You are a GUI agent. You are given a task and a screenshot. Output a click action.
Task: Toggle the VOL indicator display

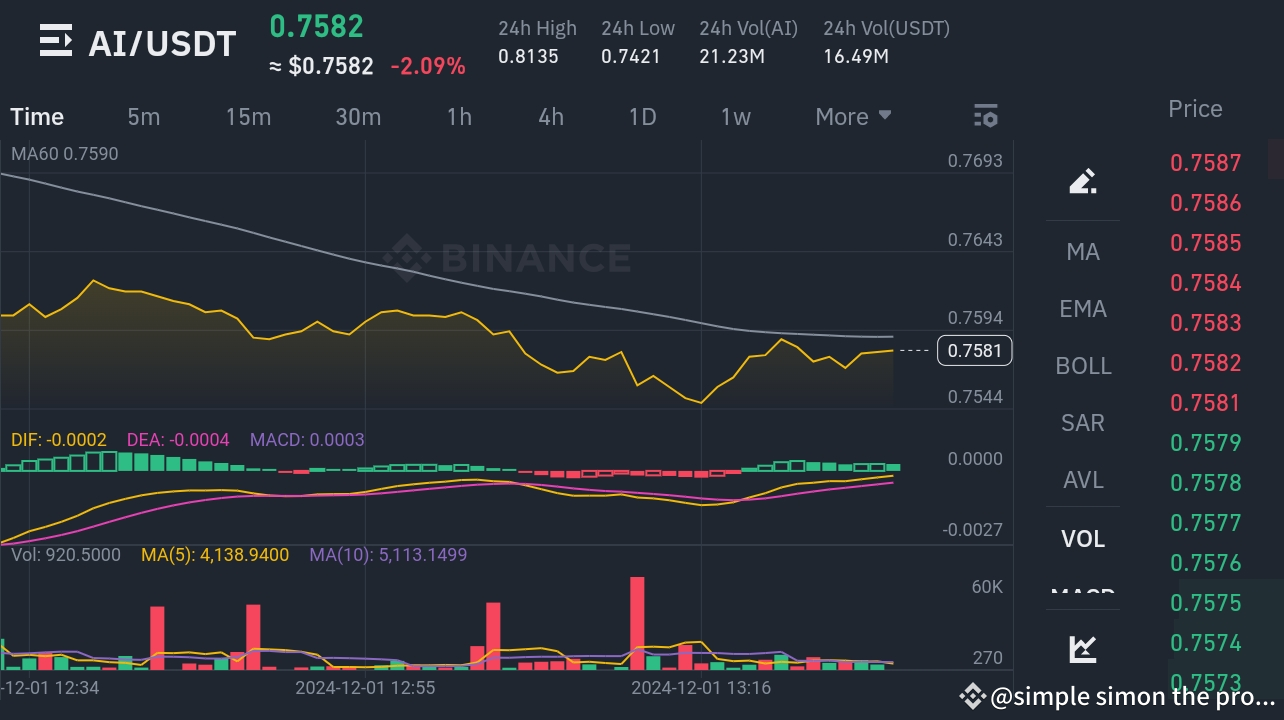point(1083,539)
